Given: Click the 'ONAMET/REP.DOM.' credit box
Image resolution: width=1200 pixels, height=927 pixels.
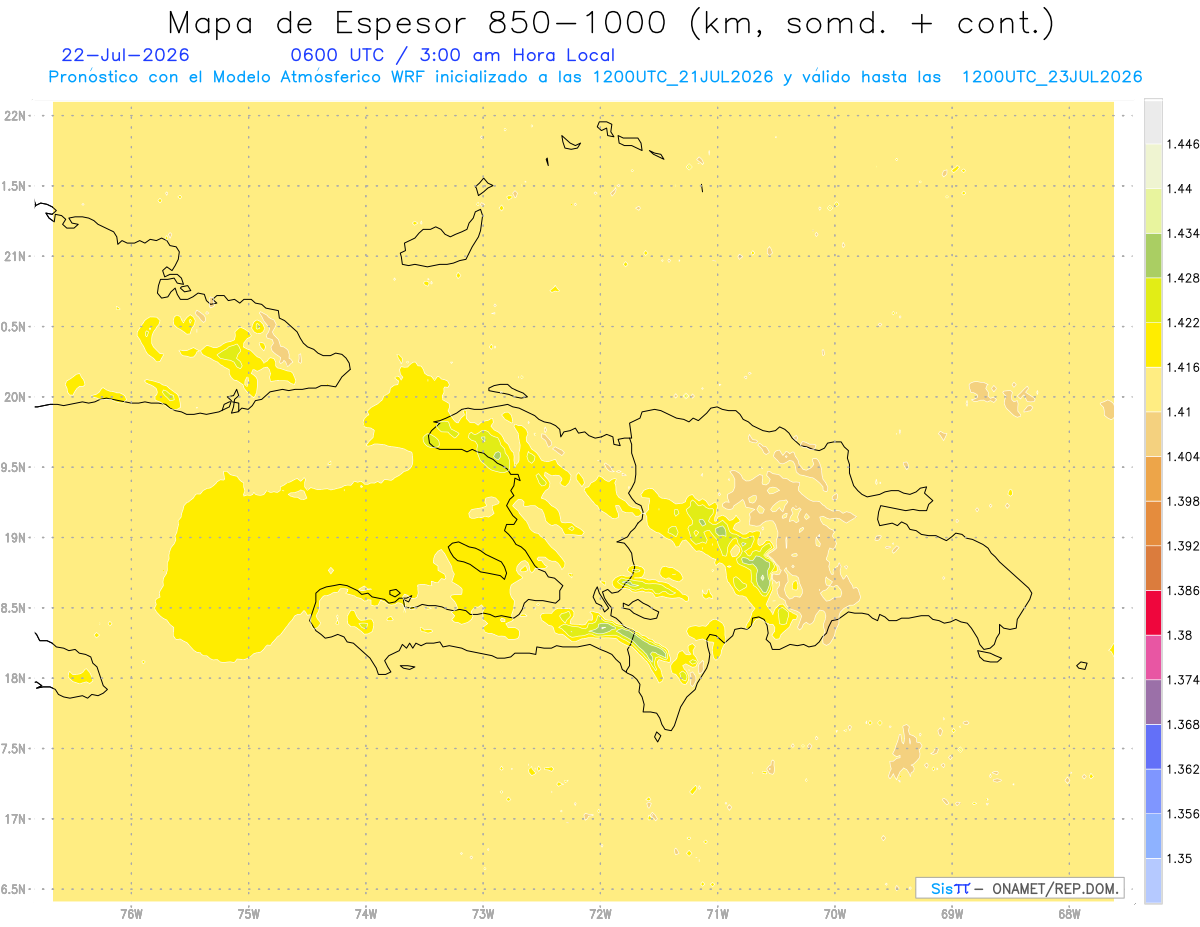Looking at the screenshot, I should 1020,888.
